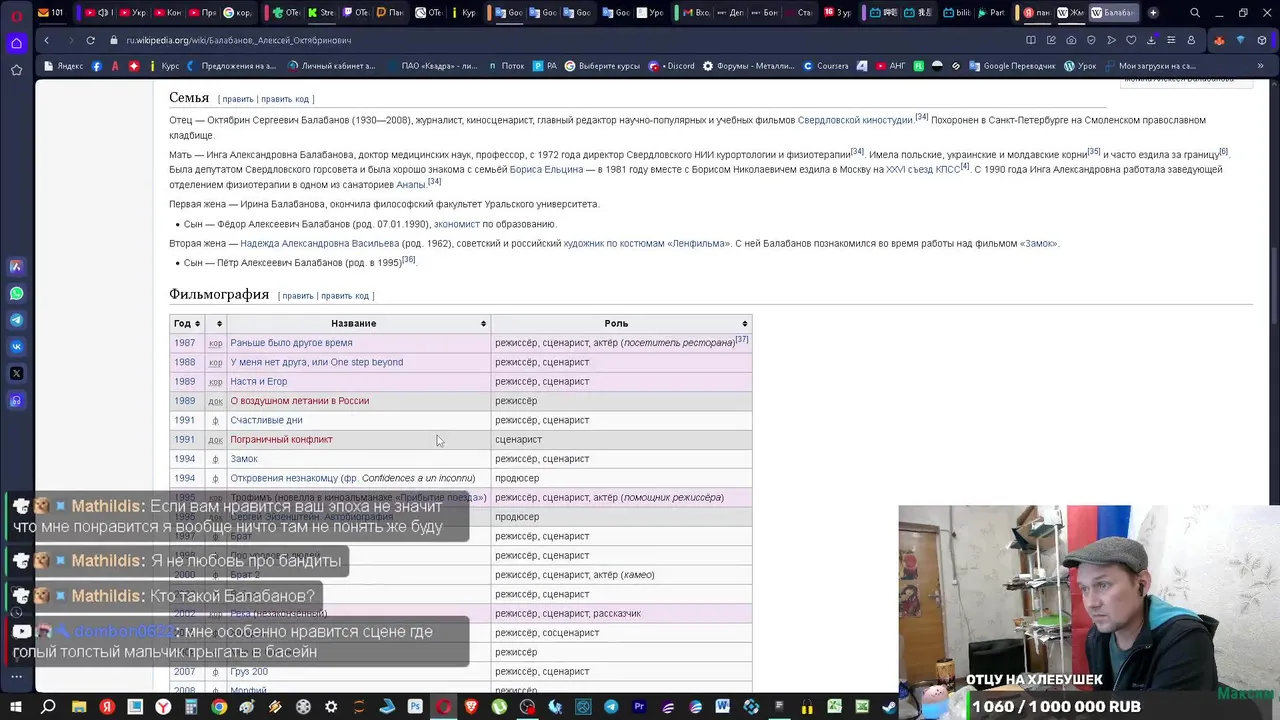Click править код next to Фильмография heading
Viewport: 1280px width, 720px height.
pos(345,296)
